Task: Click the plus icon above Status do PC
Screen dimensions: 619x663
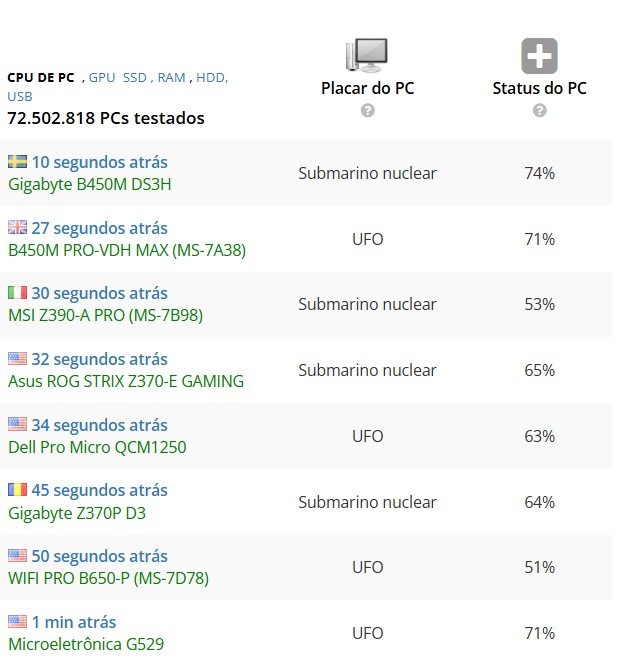Action: point(539,56)
